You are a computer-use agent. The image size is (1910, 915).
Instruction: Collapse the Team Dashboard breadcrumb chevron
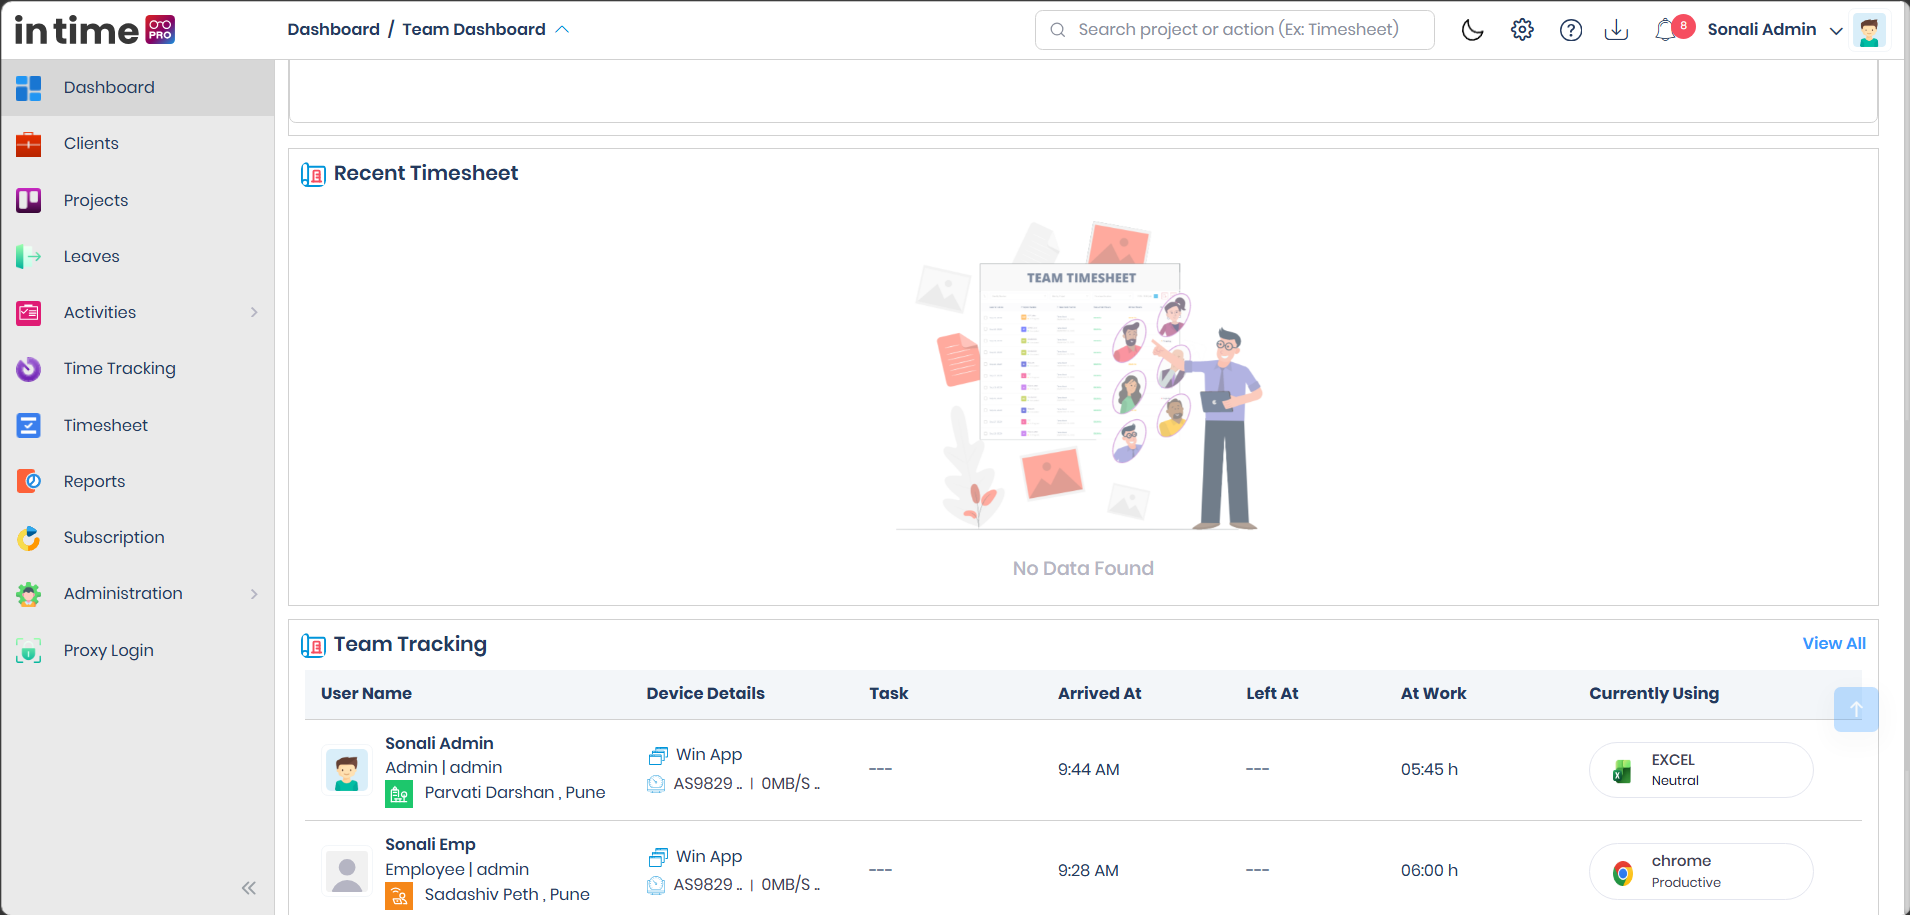point(562,30)
